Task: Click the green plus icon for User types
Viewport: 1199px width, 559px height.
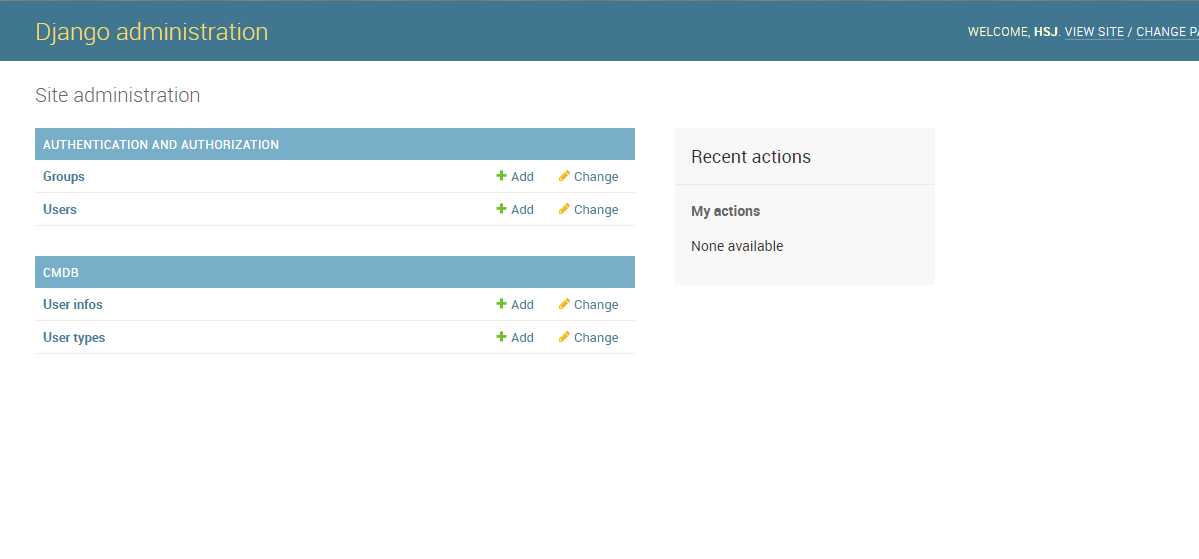Action: click(x=501, y=336)
